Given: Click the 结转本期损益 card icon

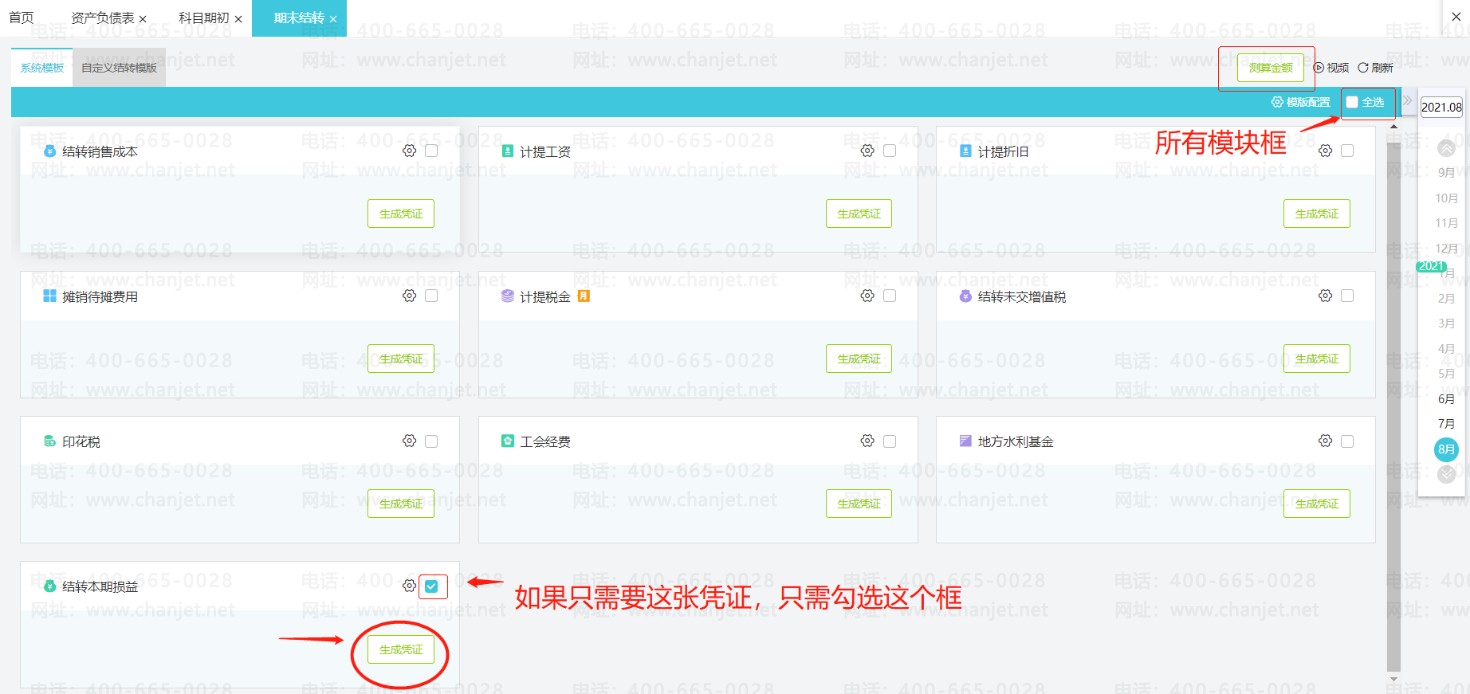Looking at the screenshot, I should coord(50,587).
